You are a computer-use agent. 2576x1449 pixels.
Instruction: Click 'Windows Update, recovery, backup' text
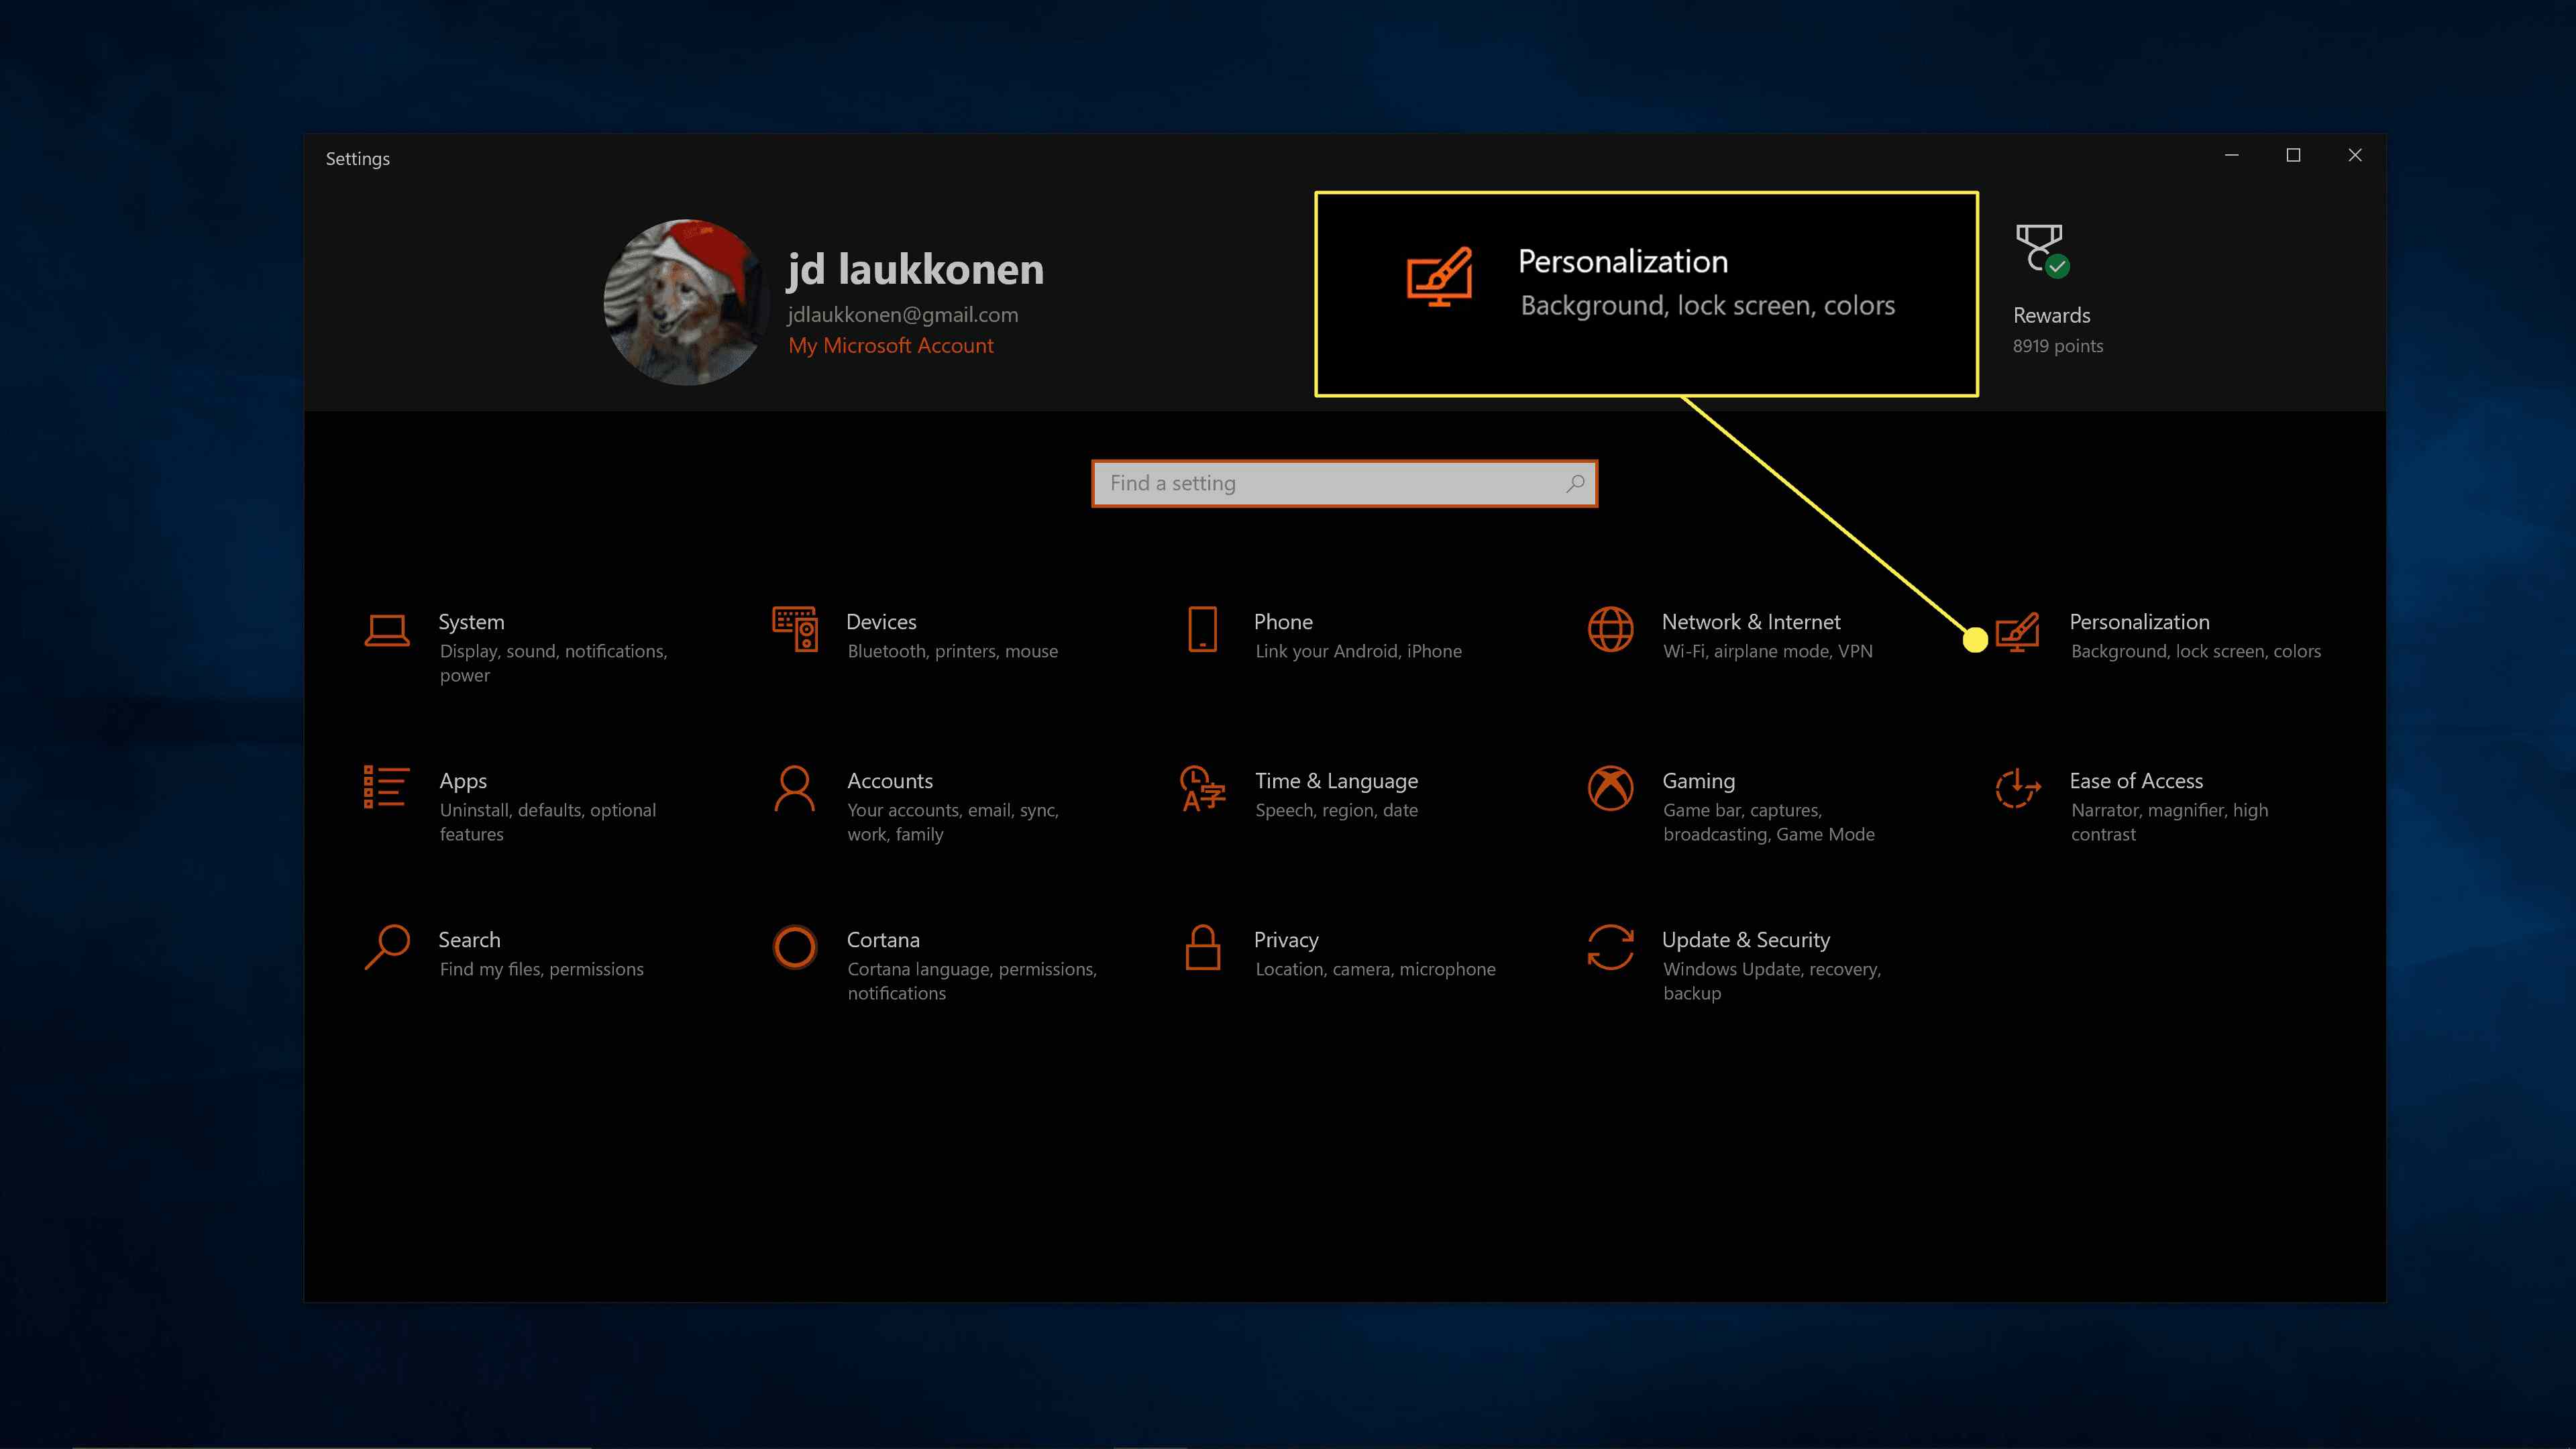1771,981
